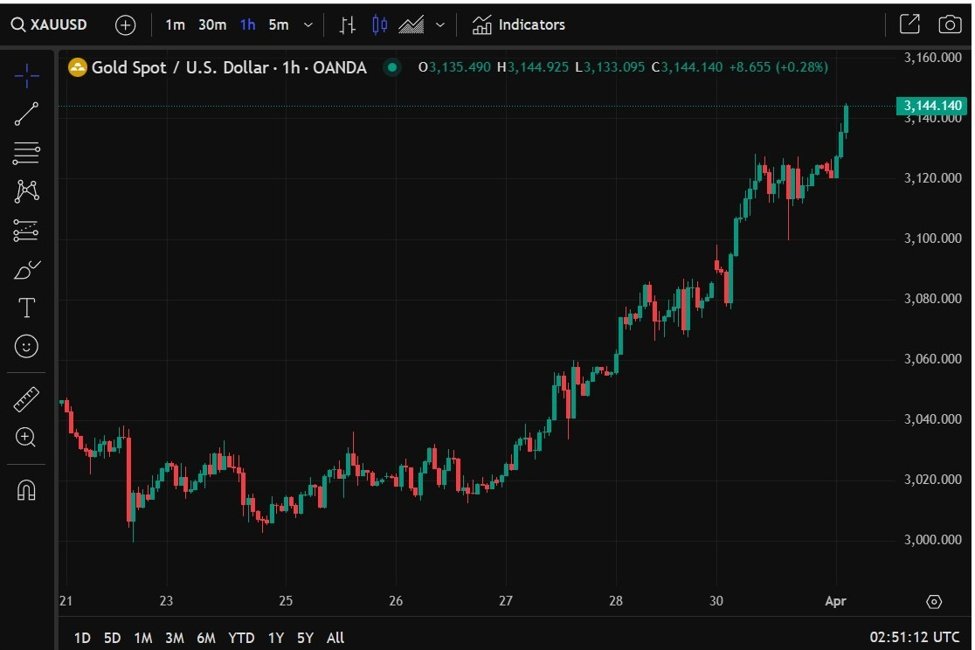Toggle candlestick chart style
Screen dimensions: 975x650
coord(379,24)
